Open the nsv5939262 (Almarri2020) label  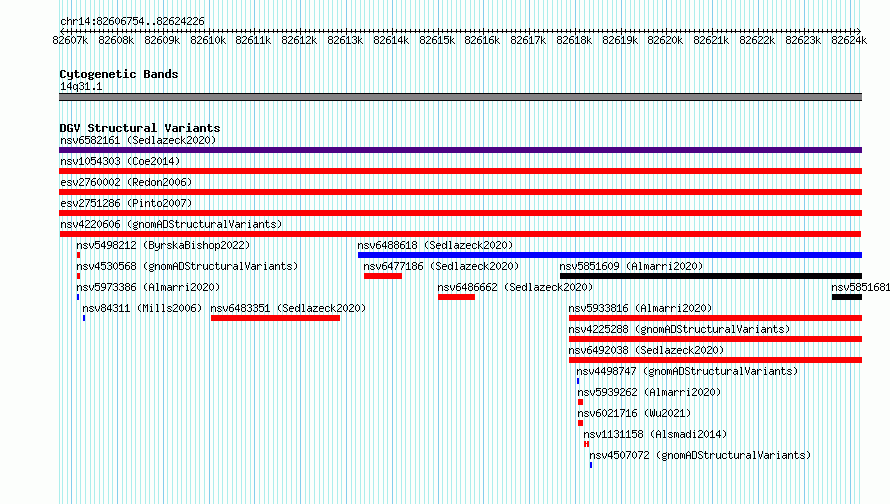click(x=649, y=392)
